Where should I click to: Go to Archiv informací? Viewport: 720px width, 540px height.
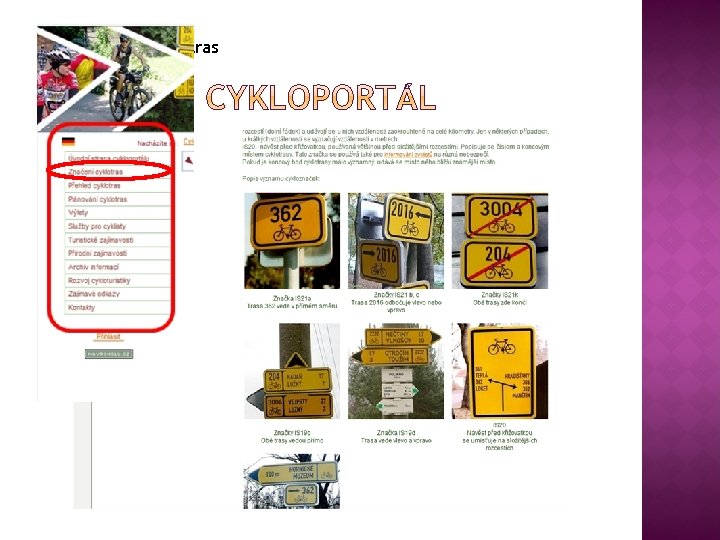(x=117, y=267)
